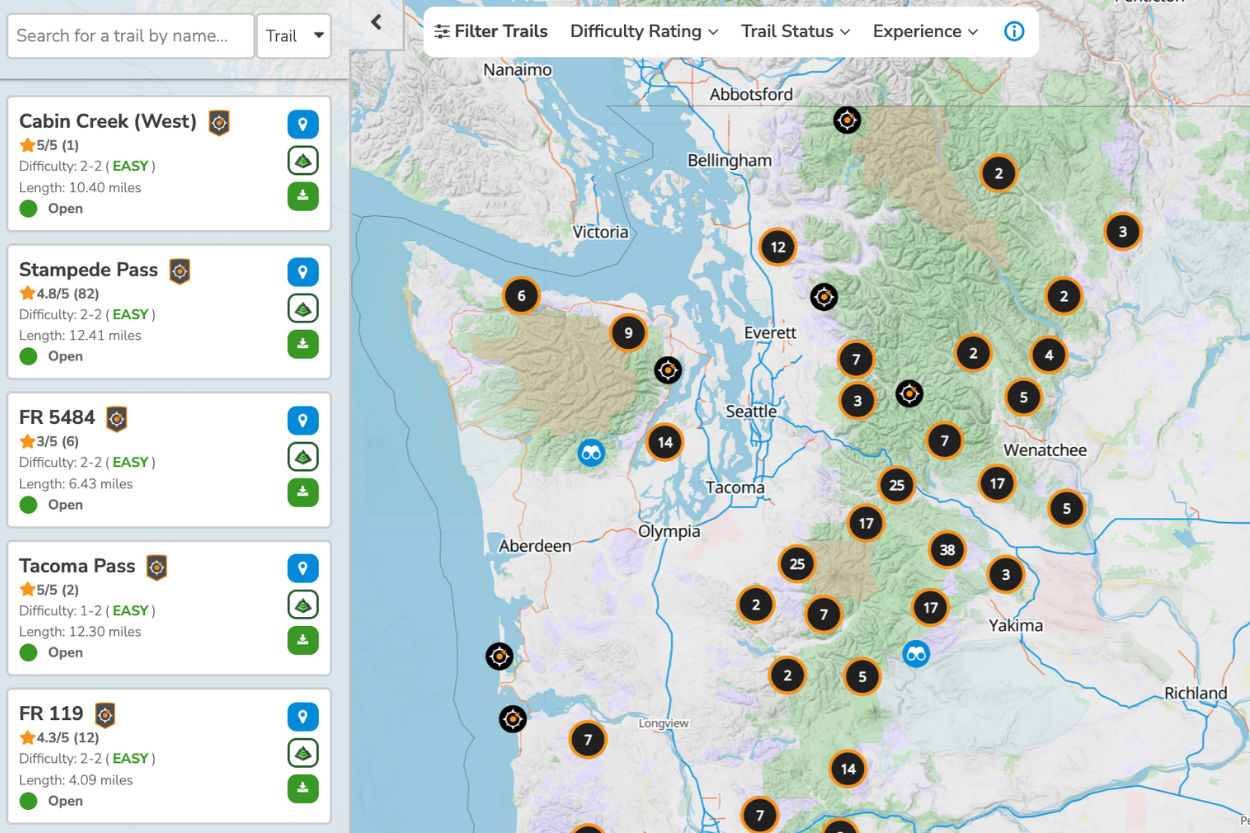The width and height of the screenshot is (1250, 833).
Task: Open the Stampede Pass trail title
Action: (x=89, y=269)
